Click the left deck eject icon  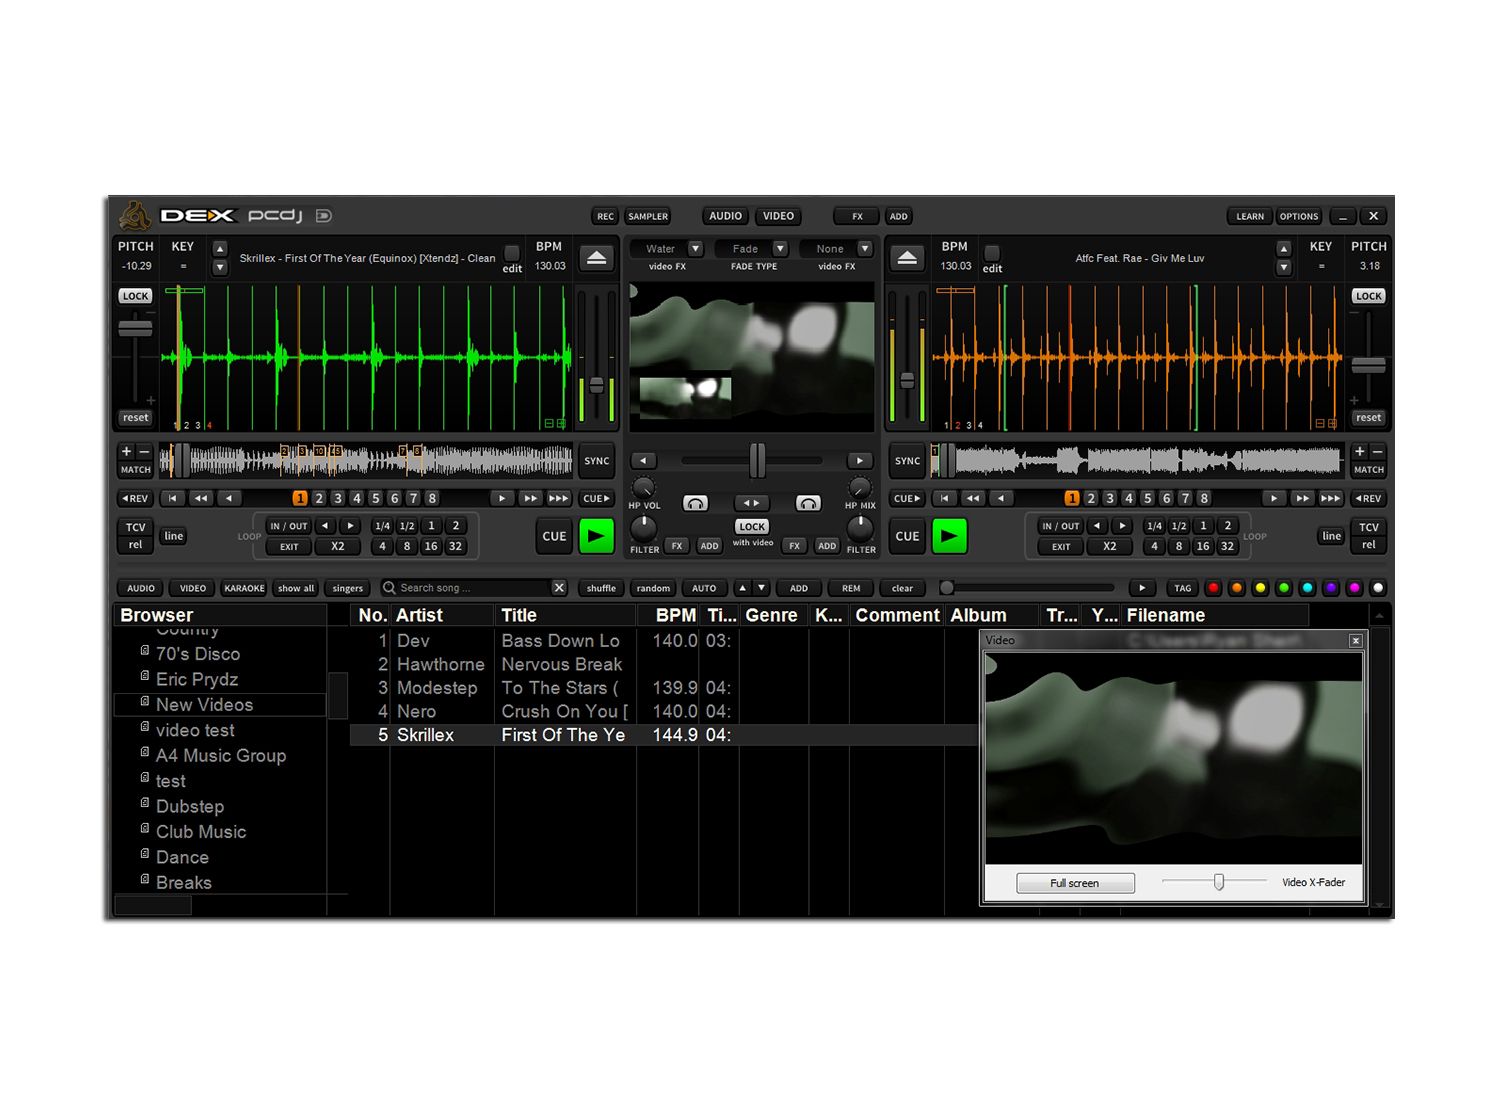[x=597, y=258]
